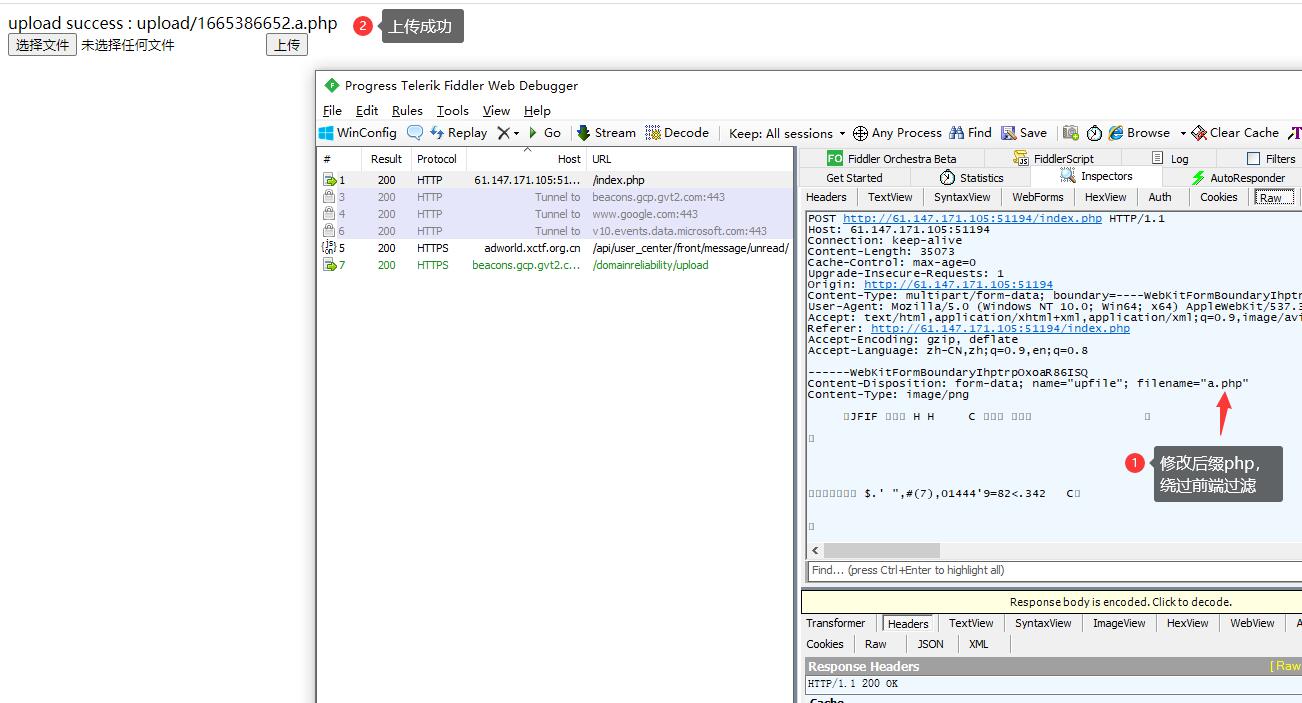The image size is (1302, 703).
Task: Open the View menu
Action: point(496,111)
